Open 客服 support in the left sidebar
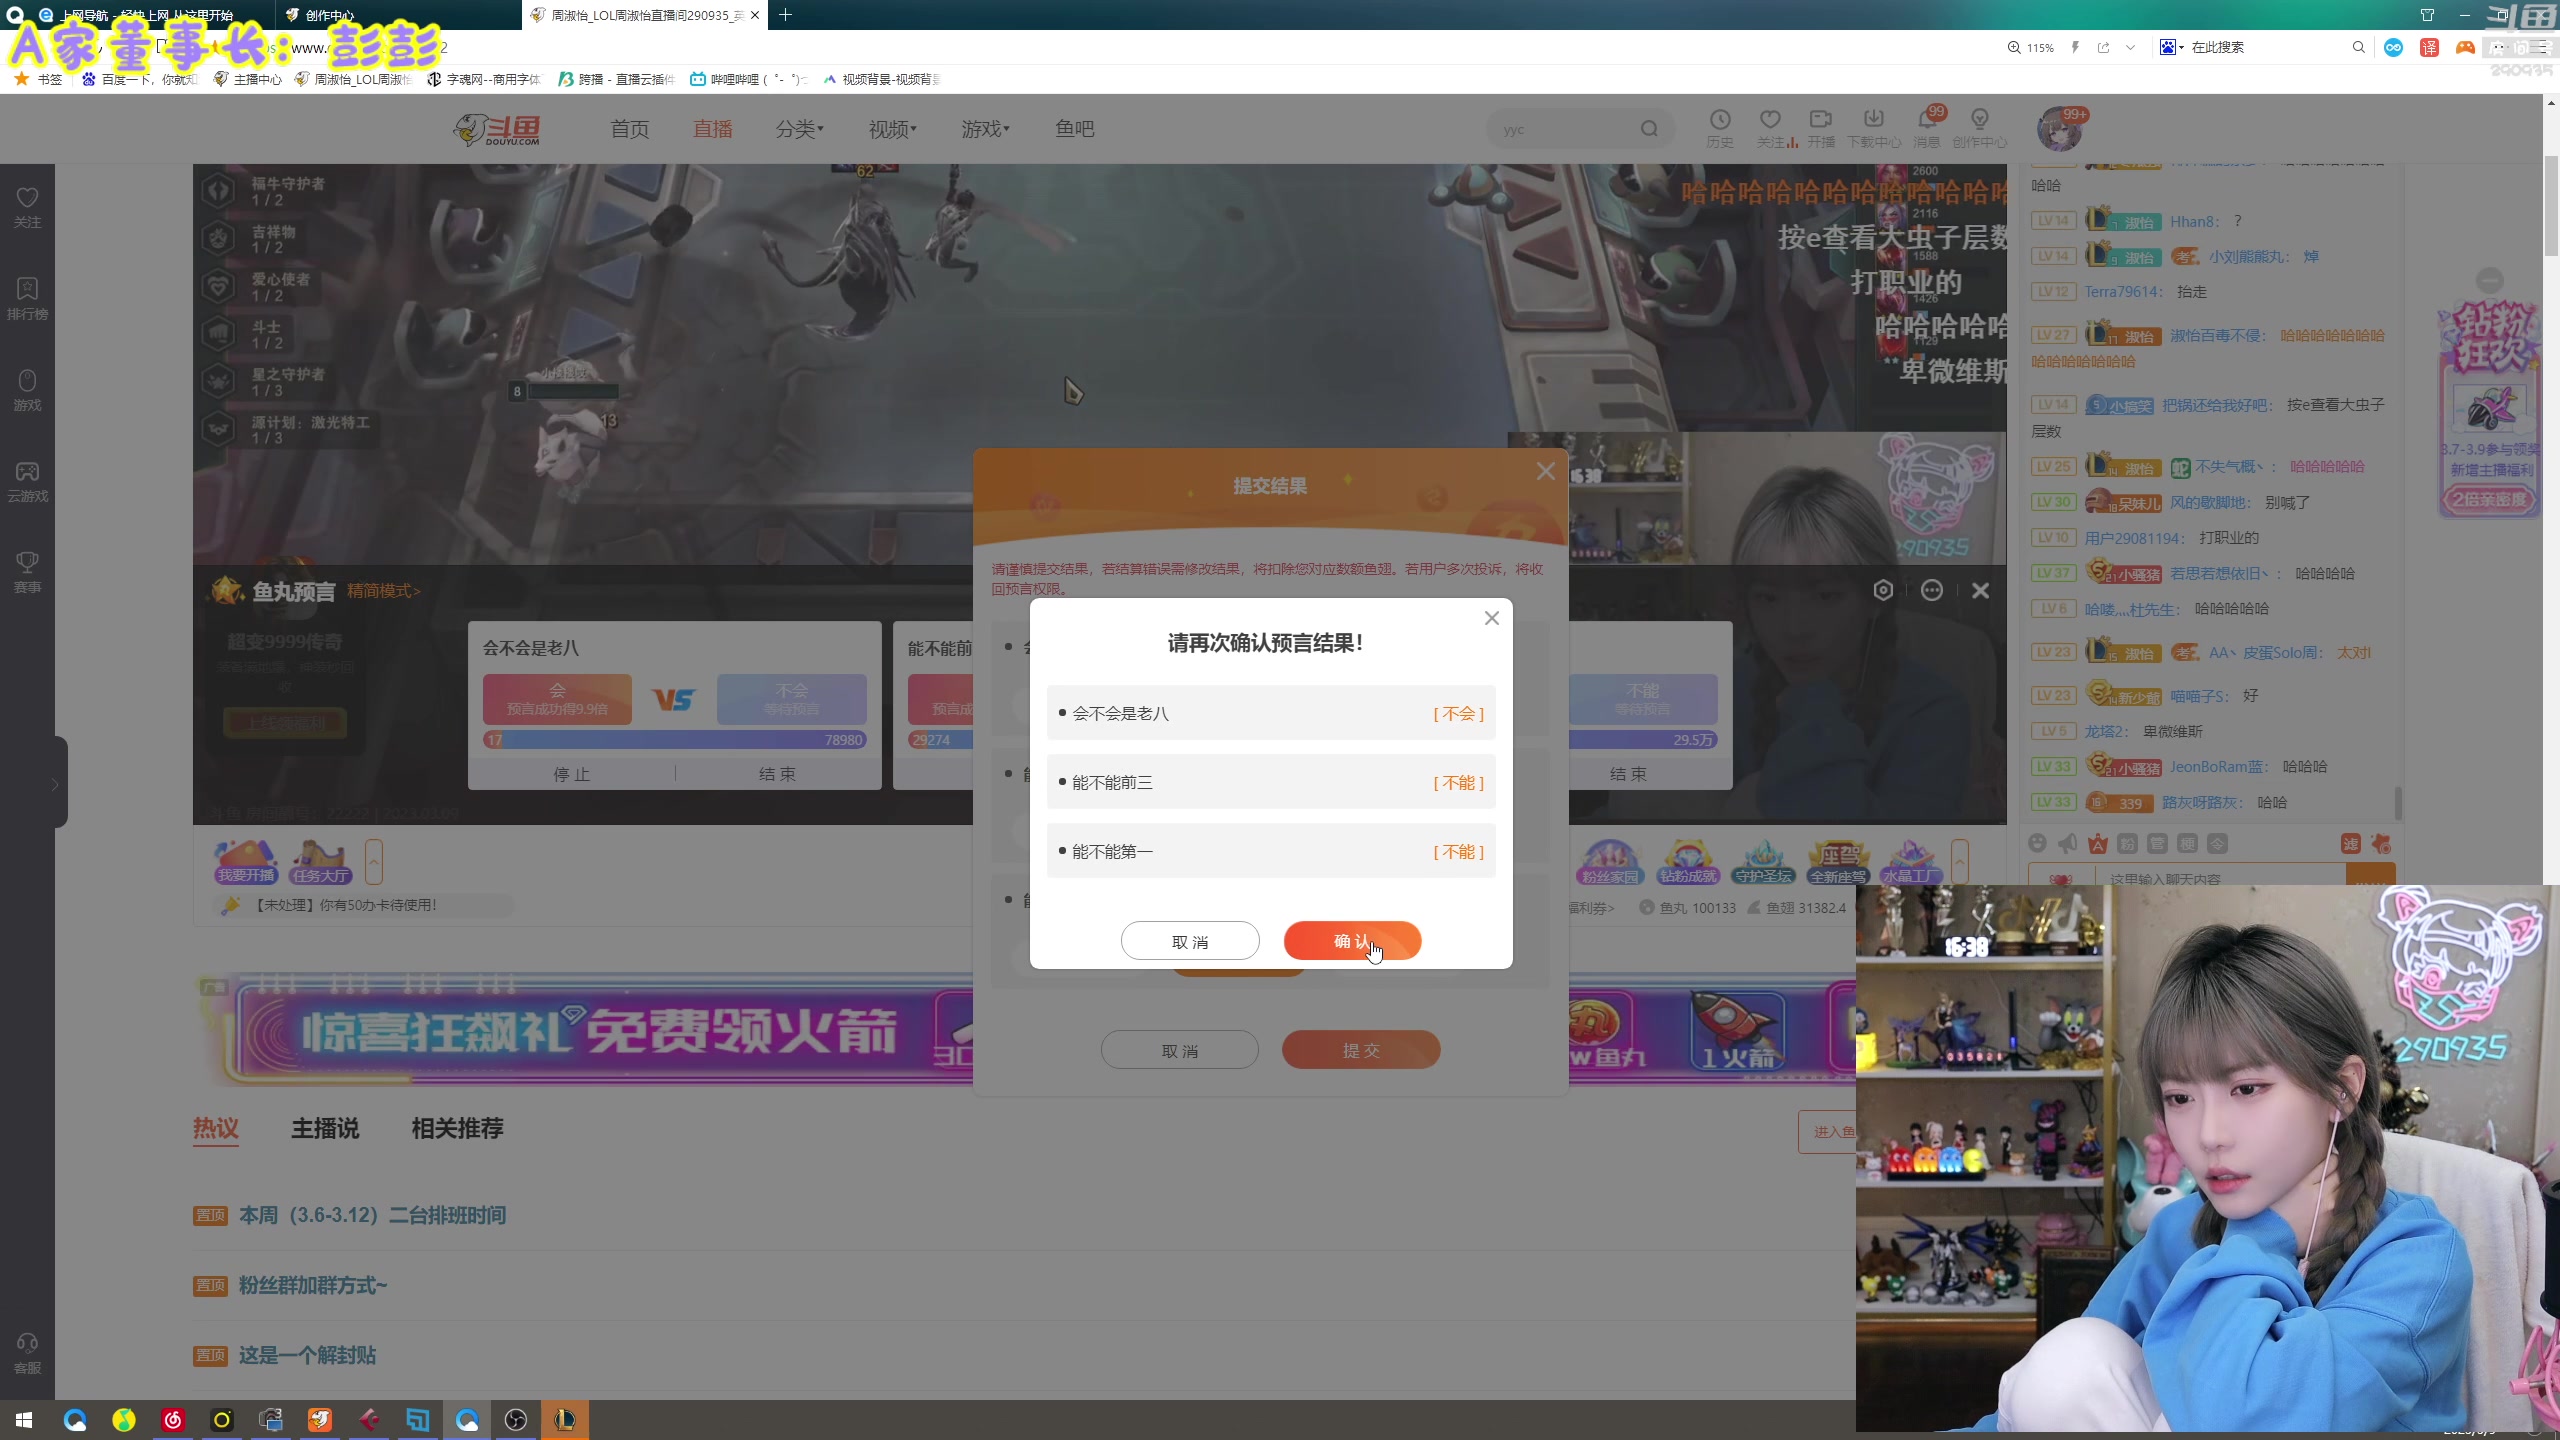2560x1440 pixels. (x=27, y=1353)
